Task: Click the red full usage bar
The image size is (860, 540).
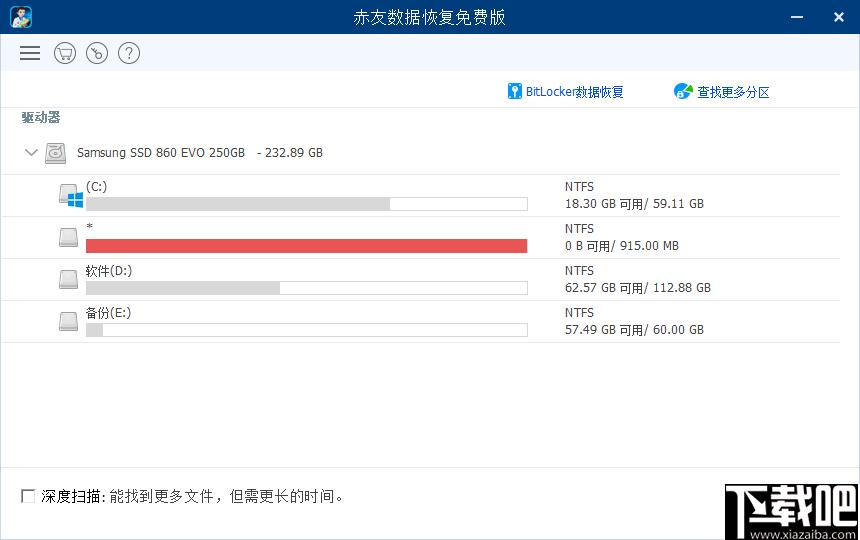Action: click(307, 246)
